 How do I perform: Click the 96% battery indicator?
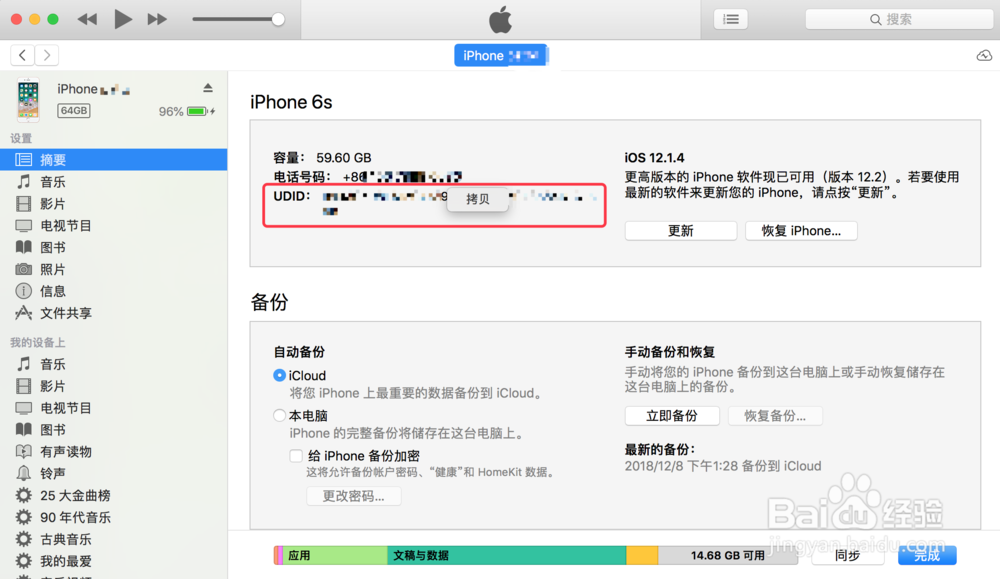(186, 112)
